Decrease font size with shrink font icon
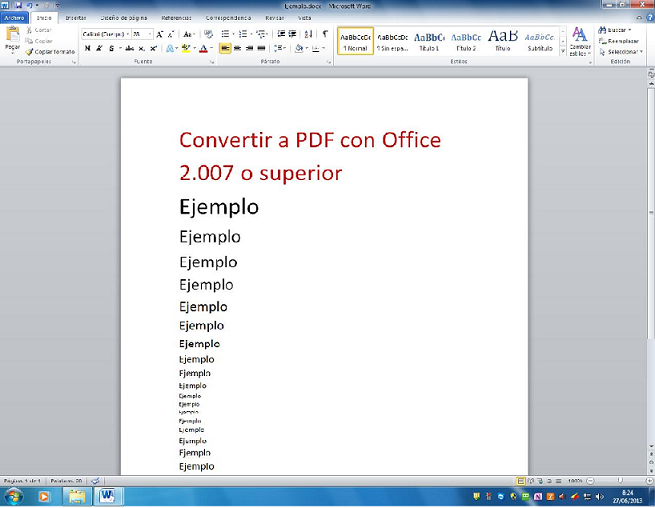This screenshot has height=508, width=655. click(170, 34)
